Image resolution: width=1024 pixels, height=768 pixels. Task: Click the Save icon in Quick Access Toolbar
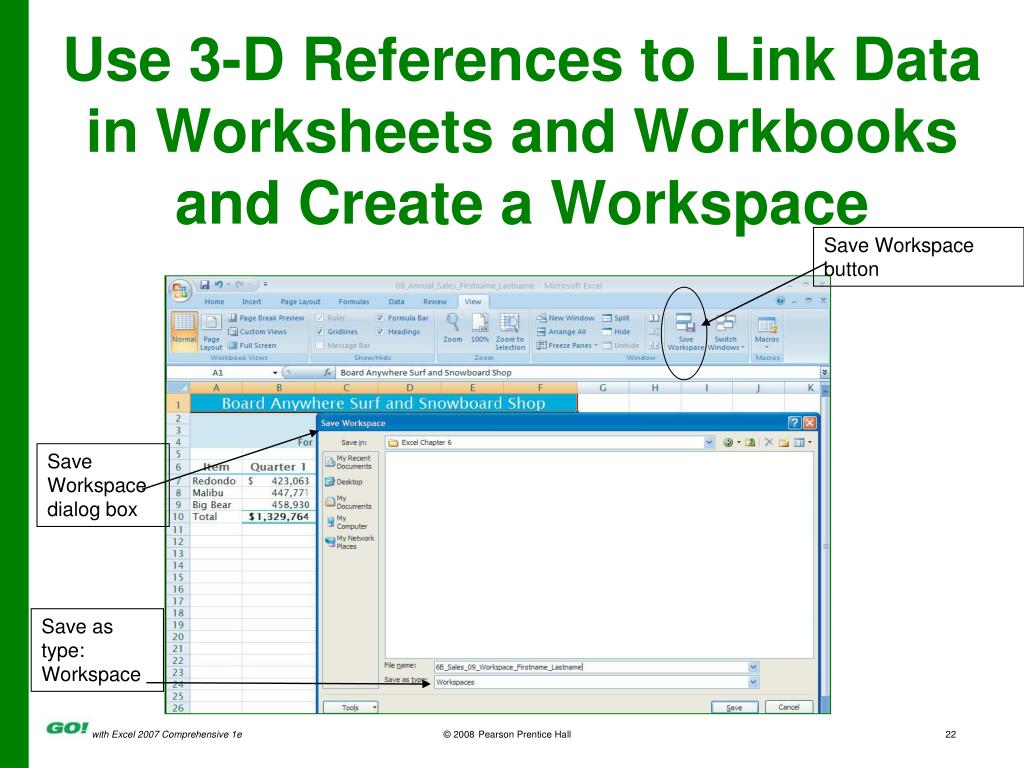[x=204, y=285]
